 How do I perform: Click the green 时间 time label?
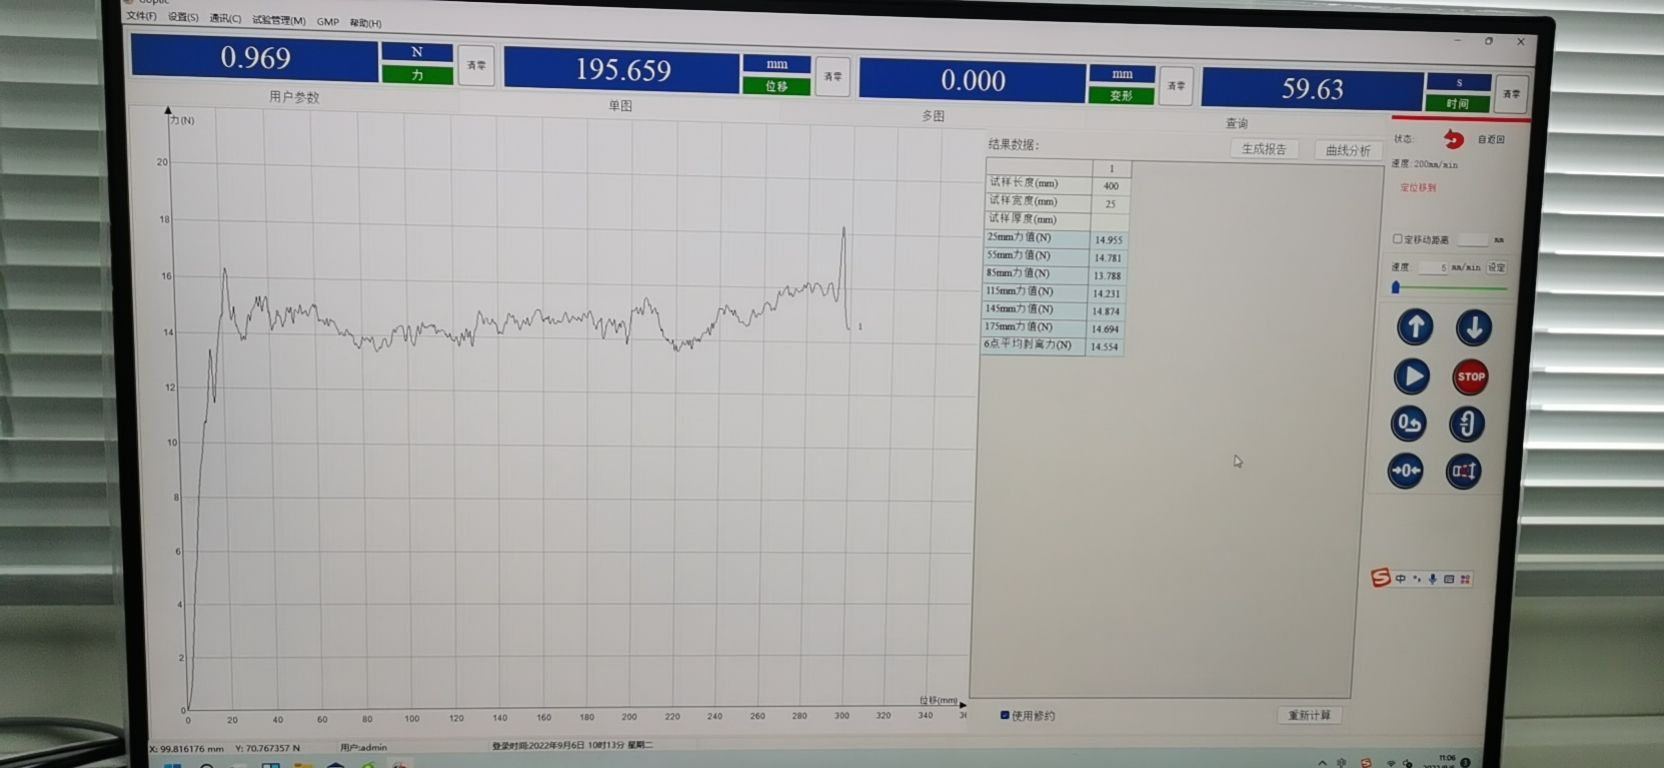pos(1458,103)
